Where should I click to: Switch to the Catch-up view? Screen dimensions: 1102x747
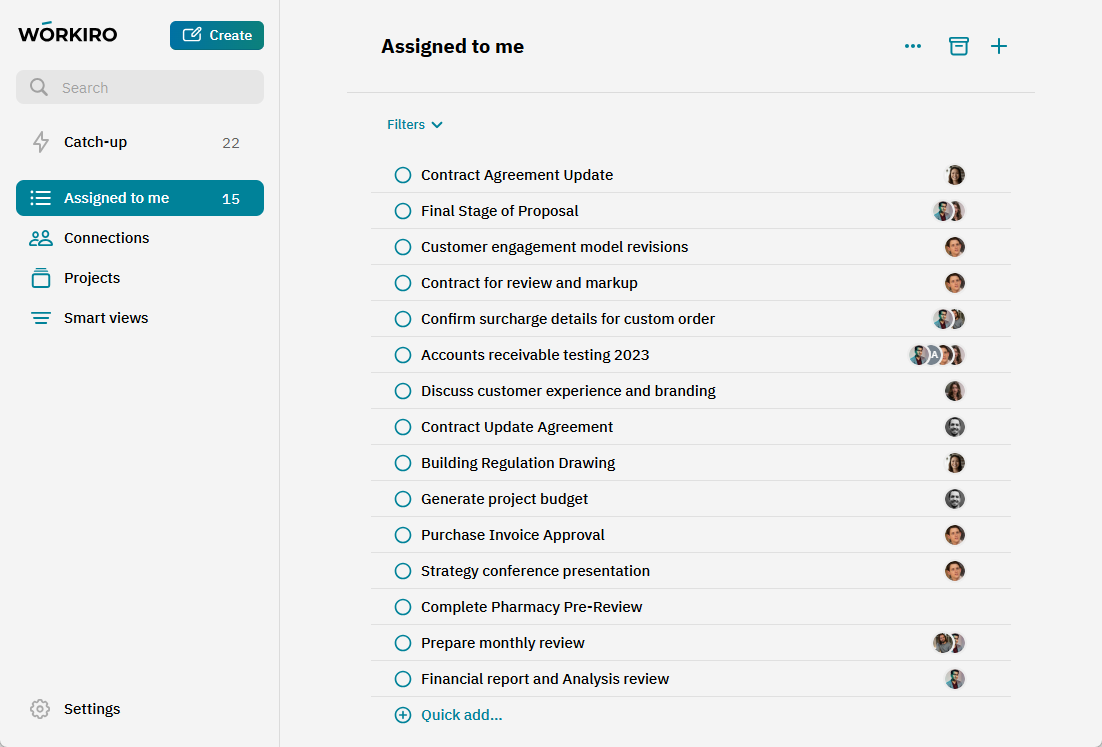95,142
